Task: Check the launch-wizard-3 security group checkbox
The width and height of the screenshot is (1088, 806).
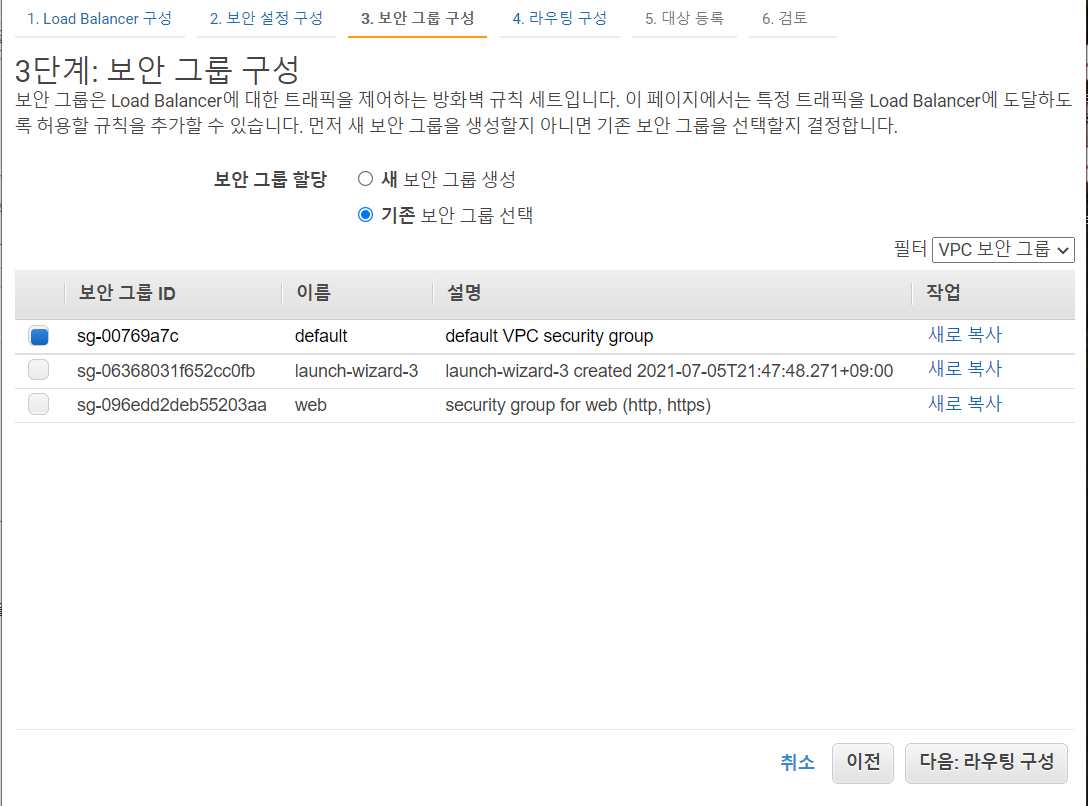Action: (x=39, y=370)
